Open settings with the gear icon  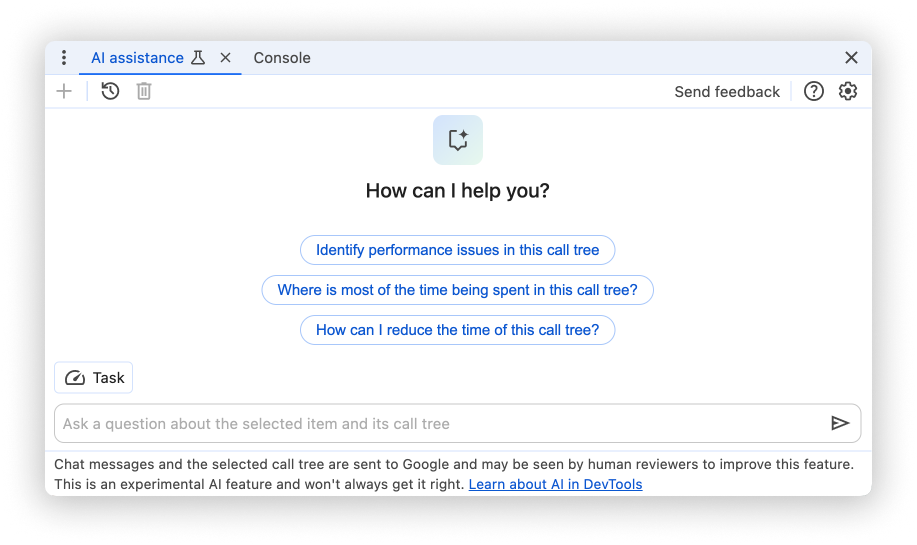tap(848, 92)
